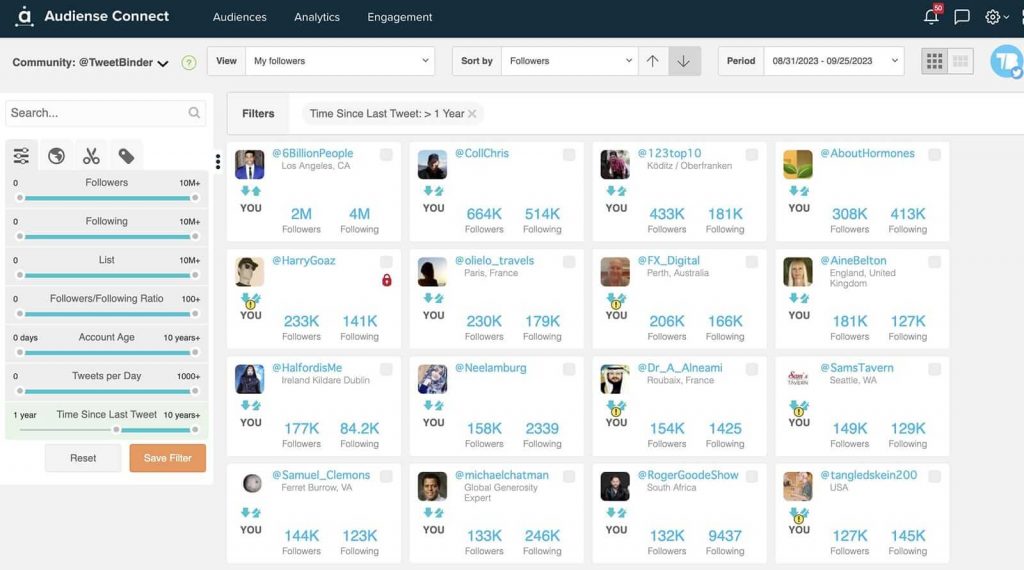
Task: Click the Filters tab label
Action: point(258,114)
